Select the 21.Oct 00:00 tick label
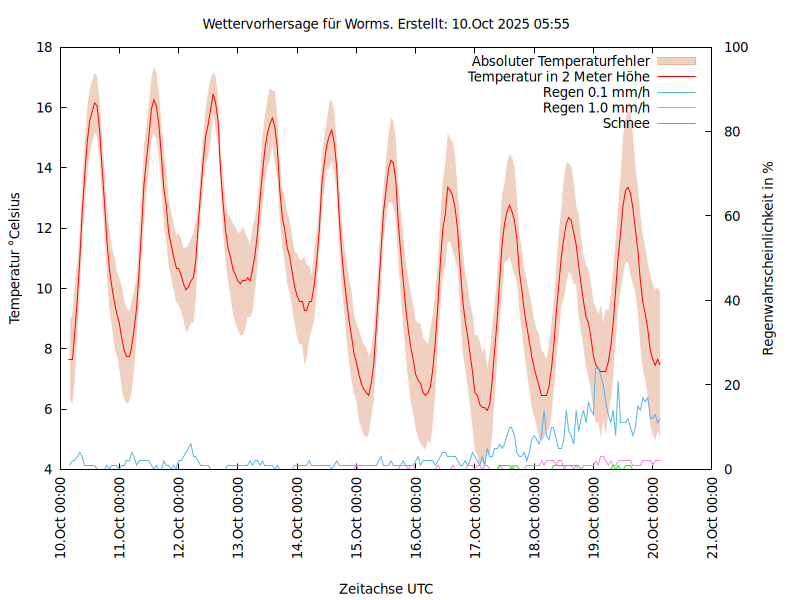The image size is (800, 600). (x=713, y=519)
